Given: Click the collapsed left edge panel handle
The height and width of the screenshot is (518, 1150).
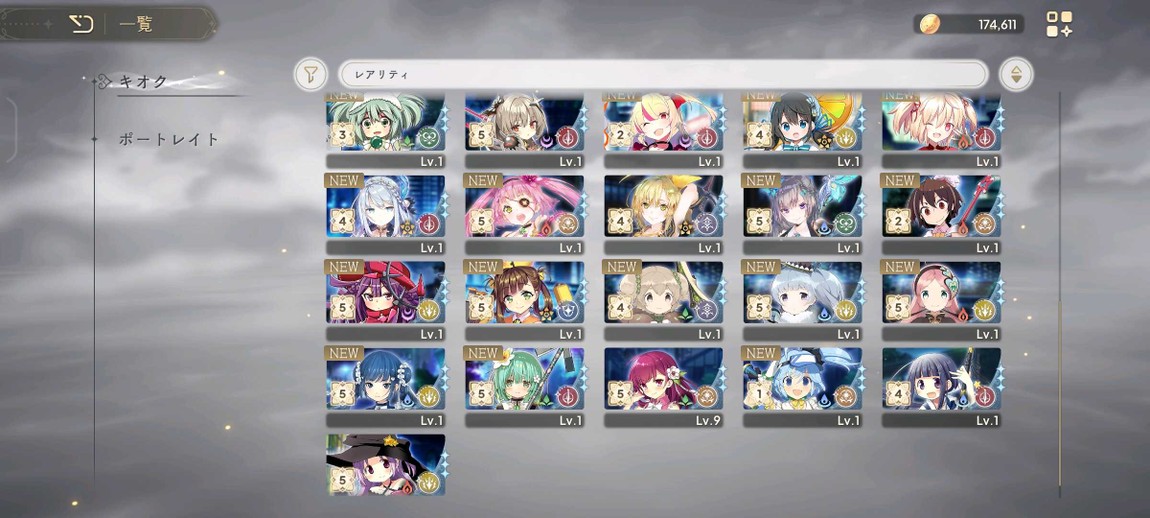Looking at the screenshot, I should coord(9,129).
